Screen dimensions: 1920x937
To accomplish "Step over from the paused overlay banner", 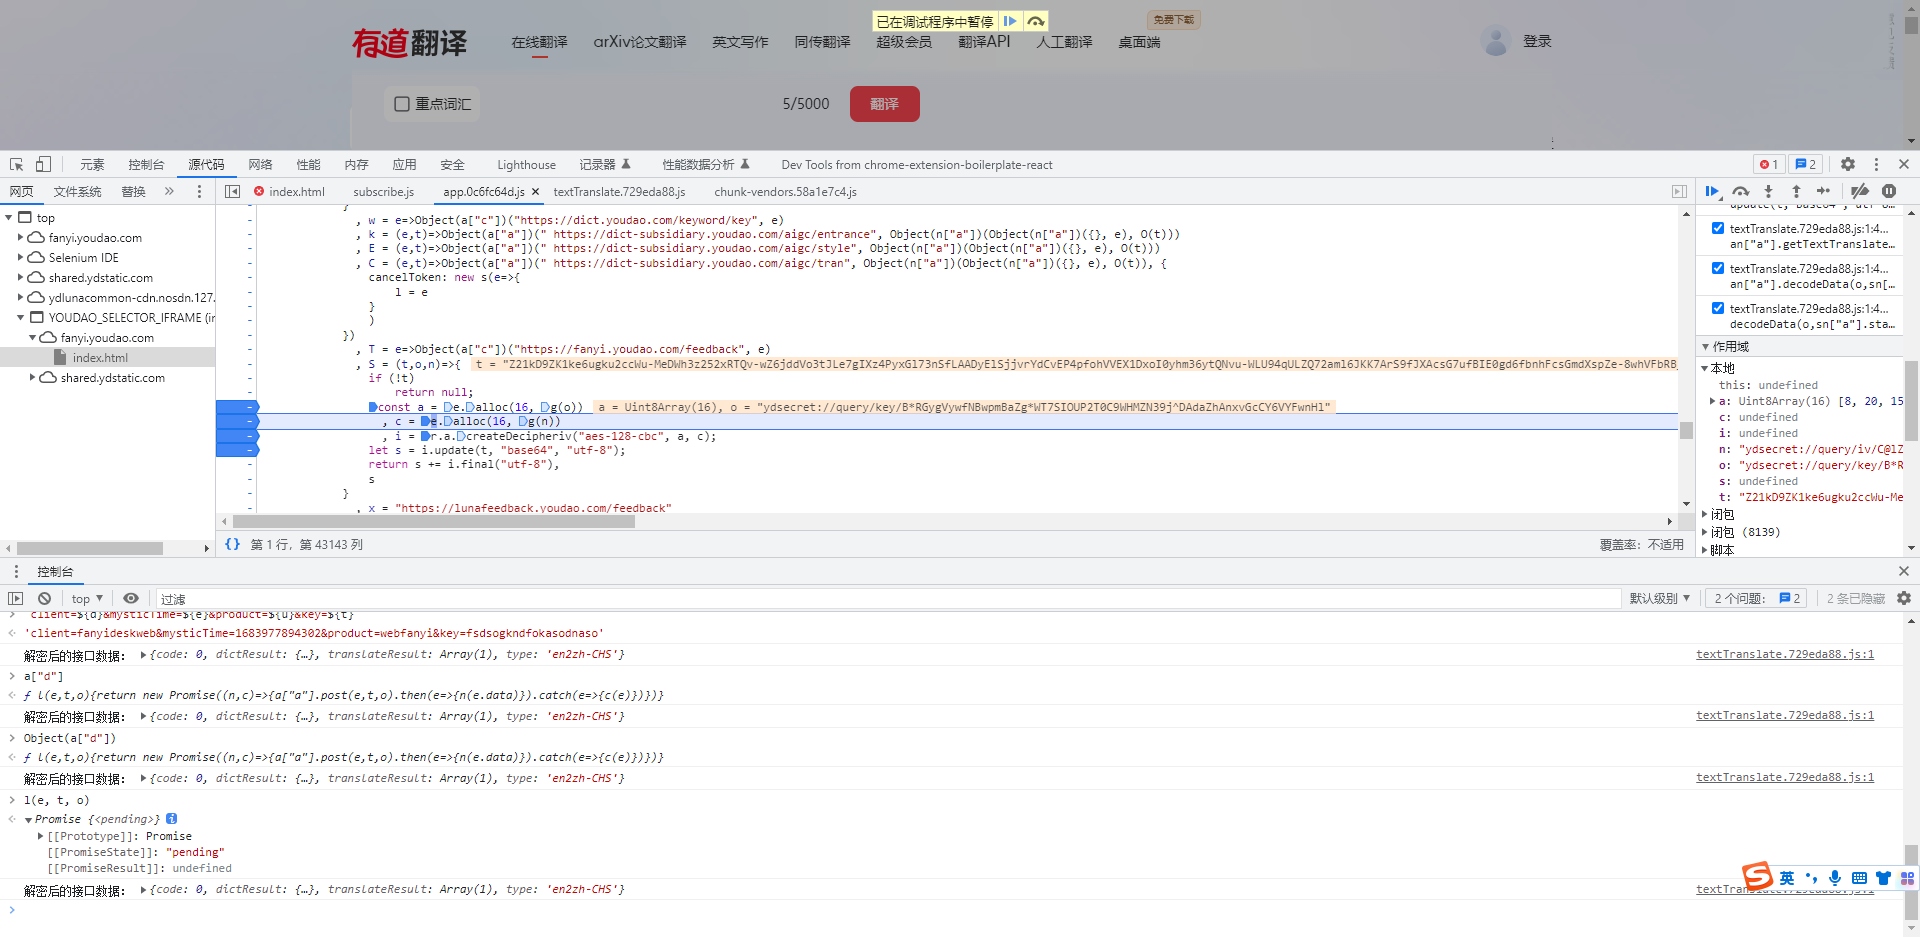I will (x=1036, y=21).
